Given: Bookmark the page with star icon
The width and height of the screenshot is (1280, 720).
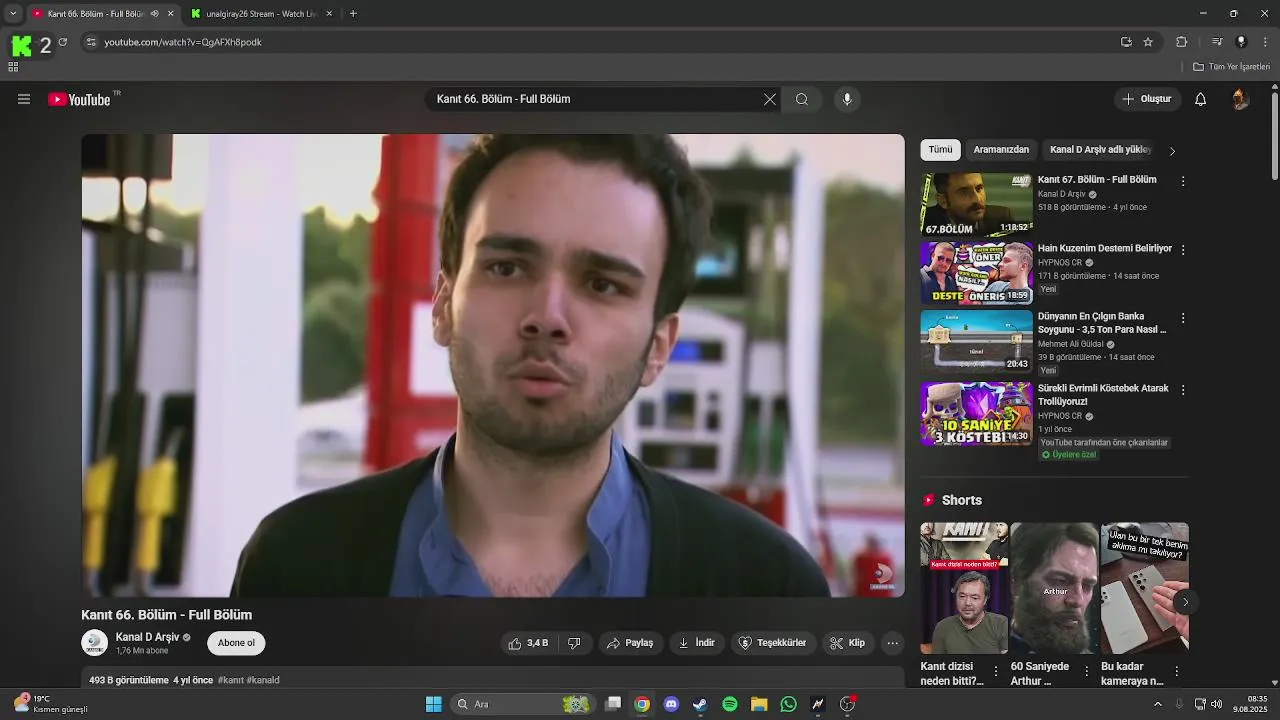Looking at the screenshot, I should (1148, 42).
